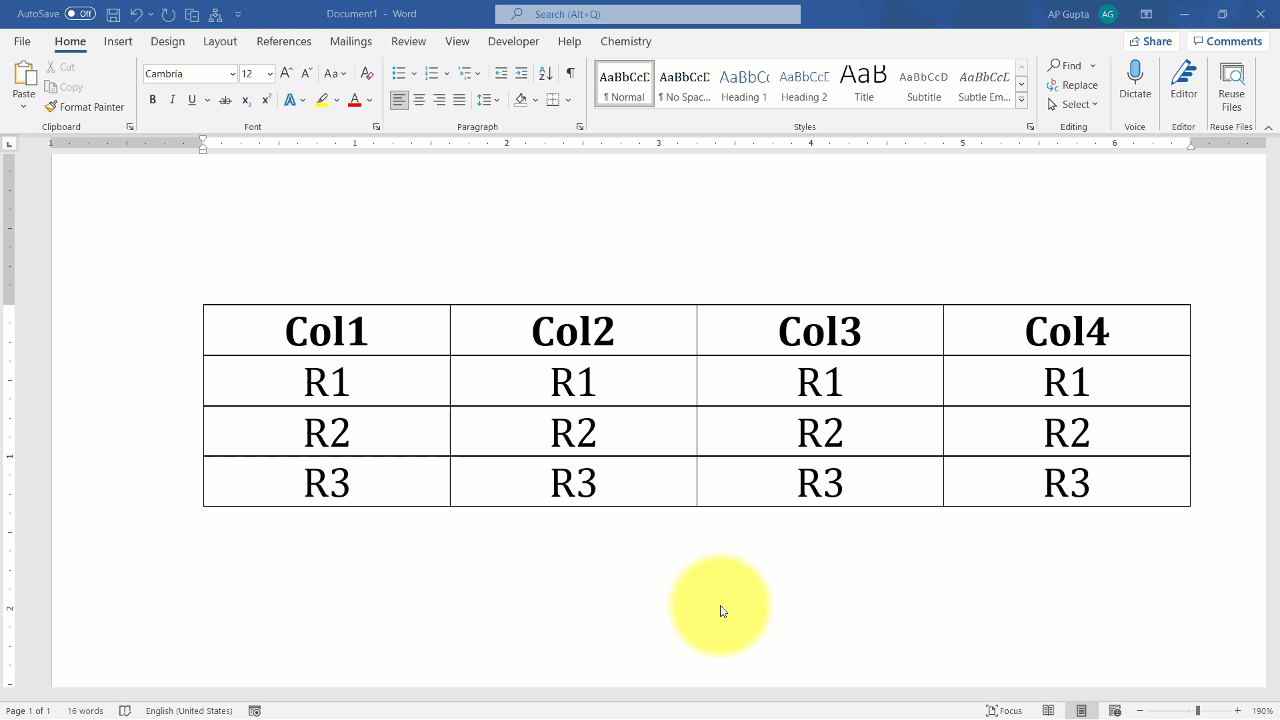Open the Developer ribbon tab

[x=513, y=41]
